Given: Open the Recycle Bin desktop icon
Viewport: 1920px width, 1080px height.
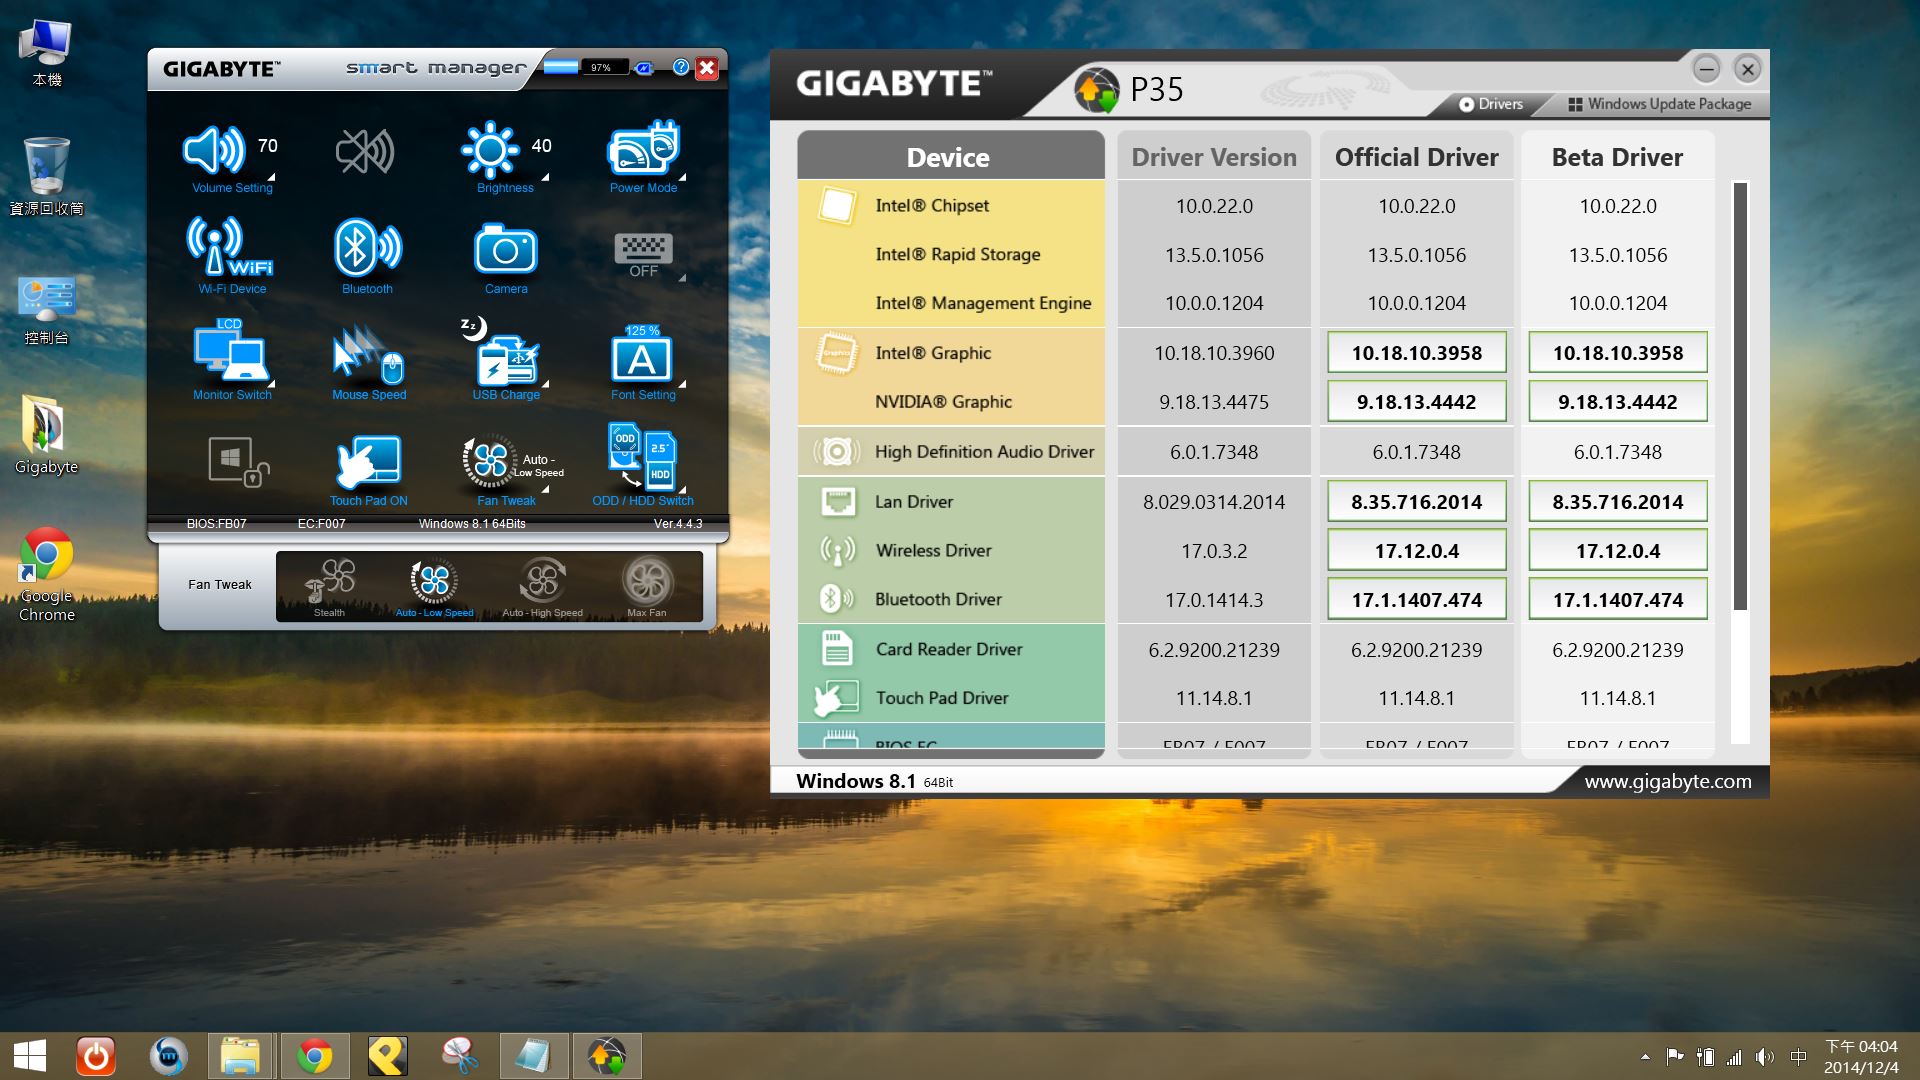Looking at the screenshot, I should coord(46,177).
